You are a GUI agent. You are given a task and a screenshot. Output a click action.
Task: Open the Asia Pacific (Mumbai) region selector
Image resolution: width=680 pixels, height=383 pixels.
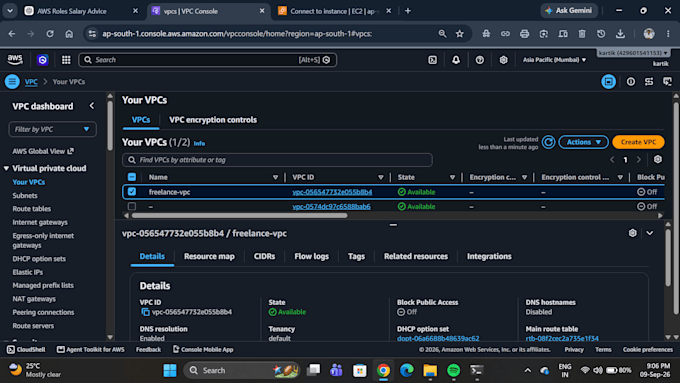(x=554, y=60)
